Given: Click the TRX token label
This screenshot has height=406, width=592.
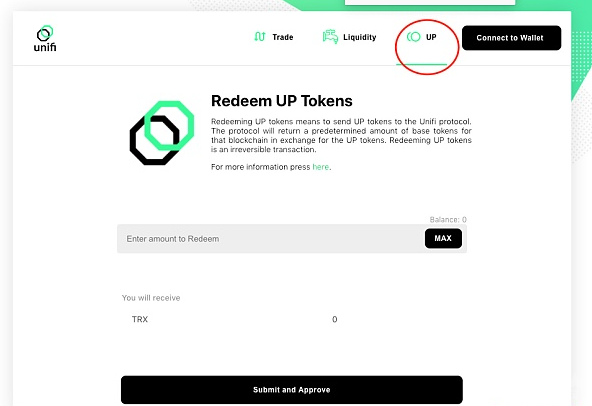Looking at the screenshot, I should [140, 319].
